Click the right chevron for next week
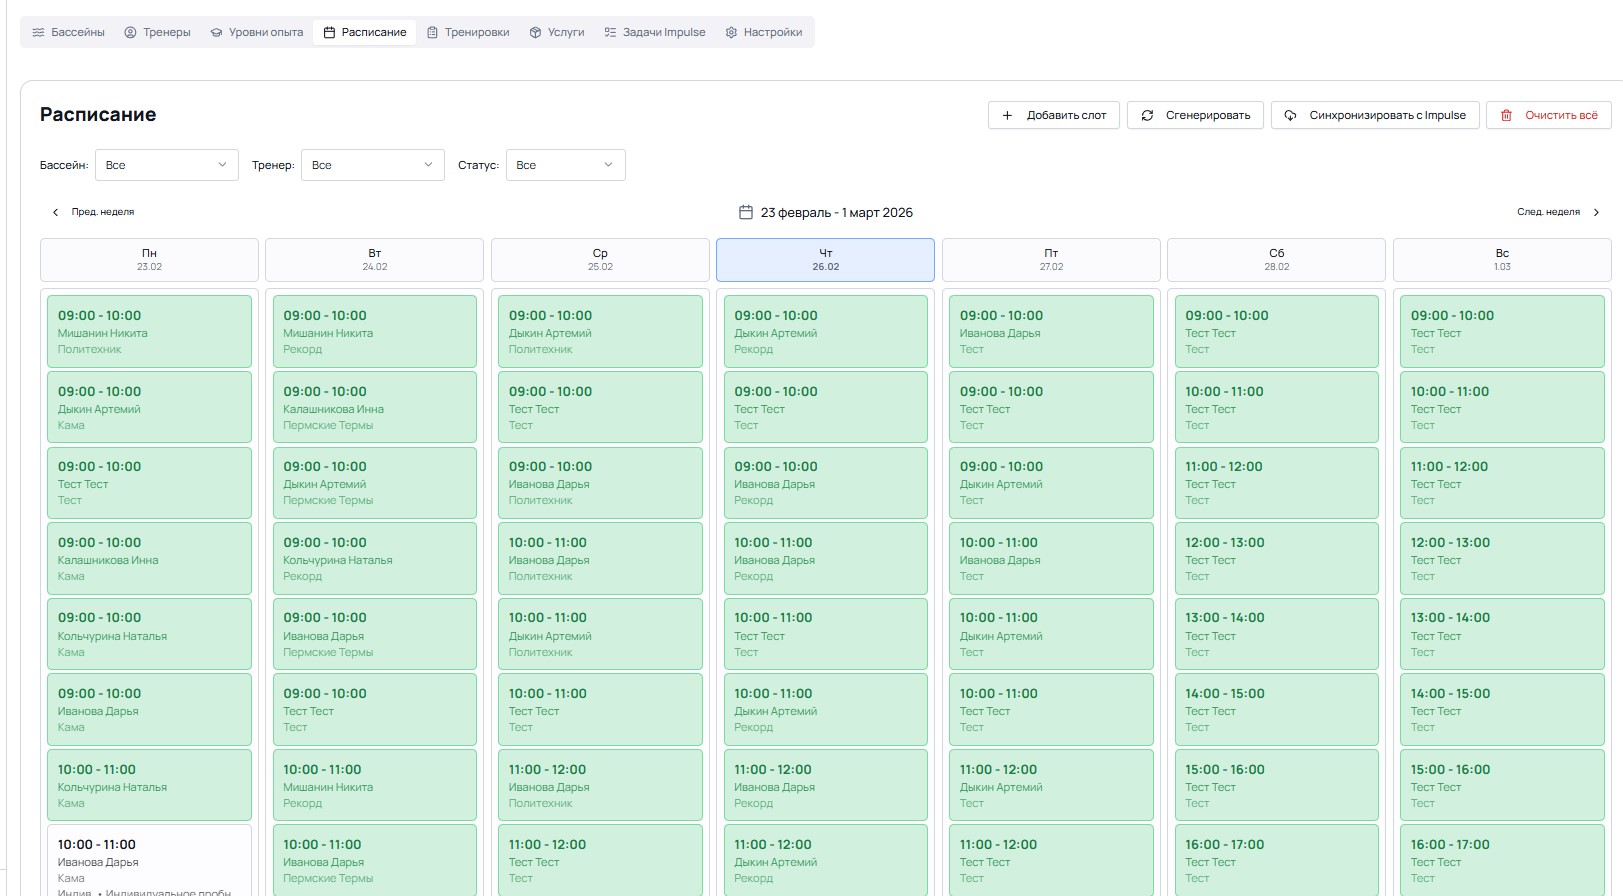 pos(1596,212)
